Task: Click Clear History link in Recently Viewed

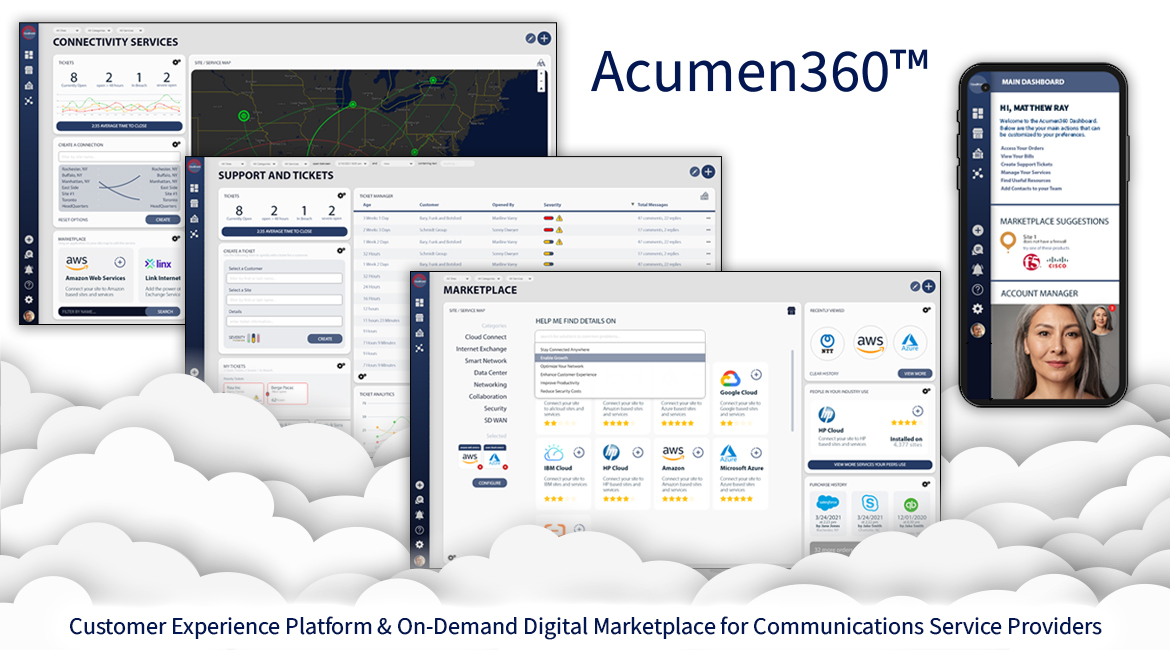Action: coord(824,373)
